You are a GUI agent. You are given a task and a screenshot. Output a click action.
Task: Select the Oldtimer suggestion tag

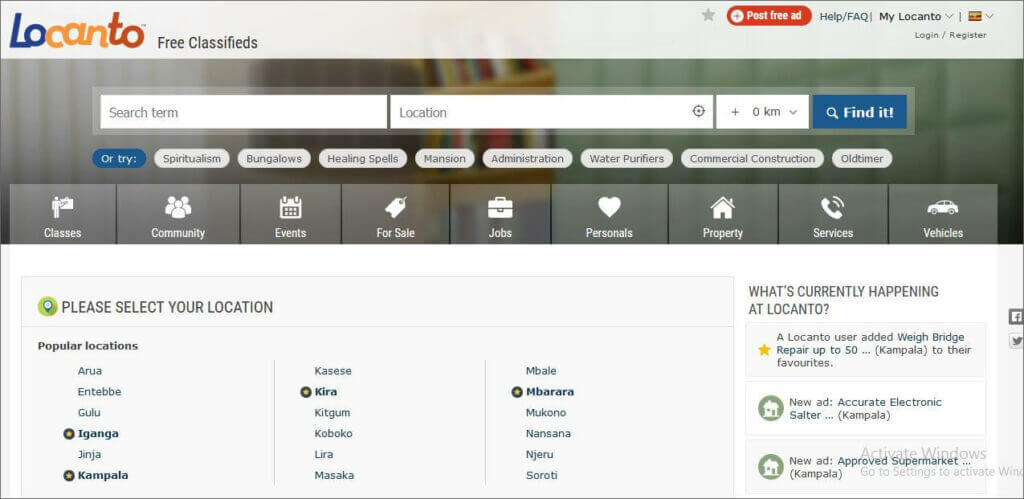(862, 159)
